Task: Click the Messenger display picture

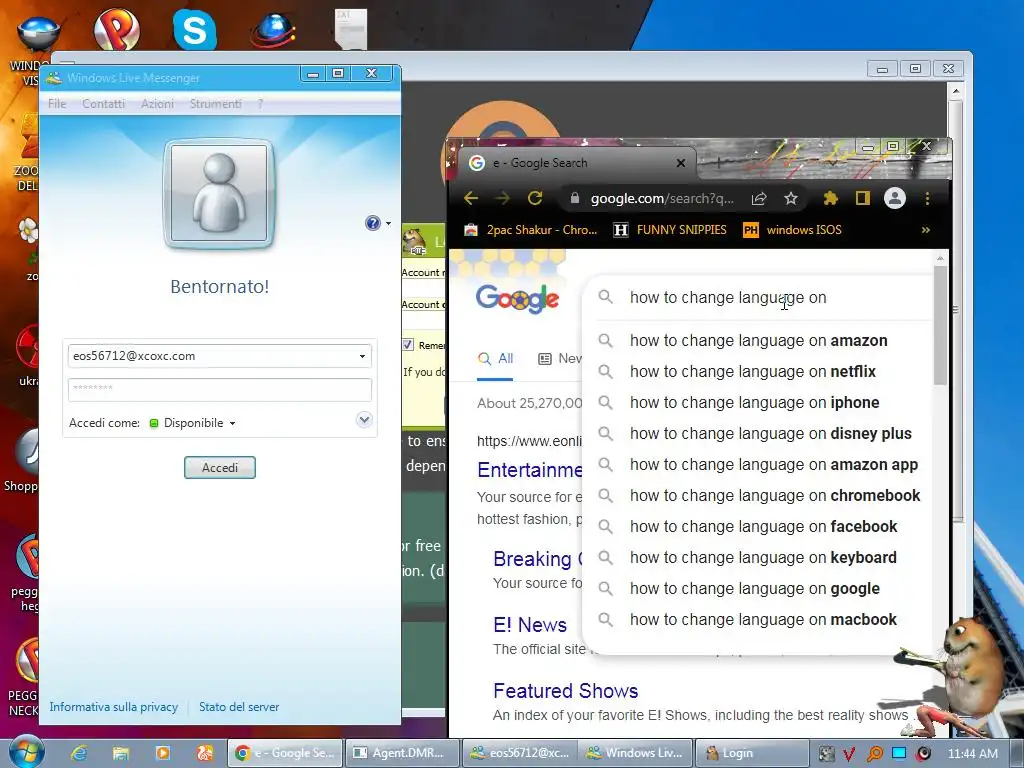Action: pos(219,193)
